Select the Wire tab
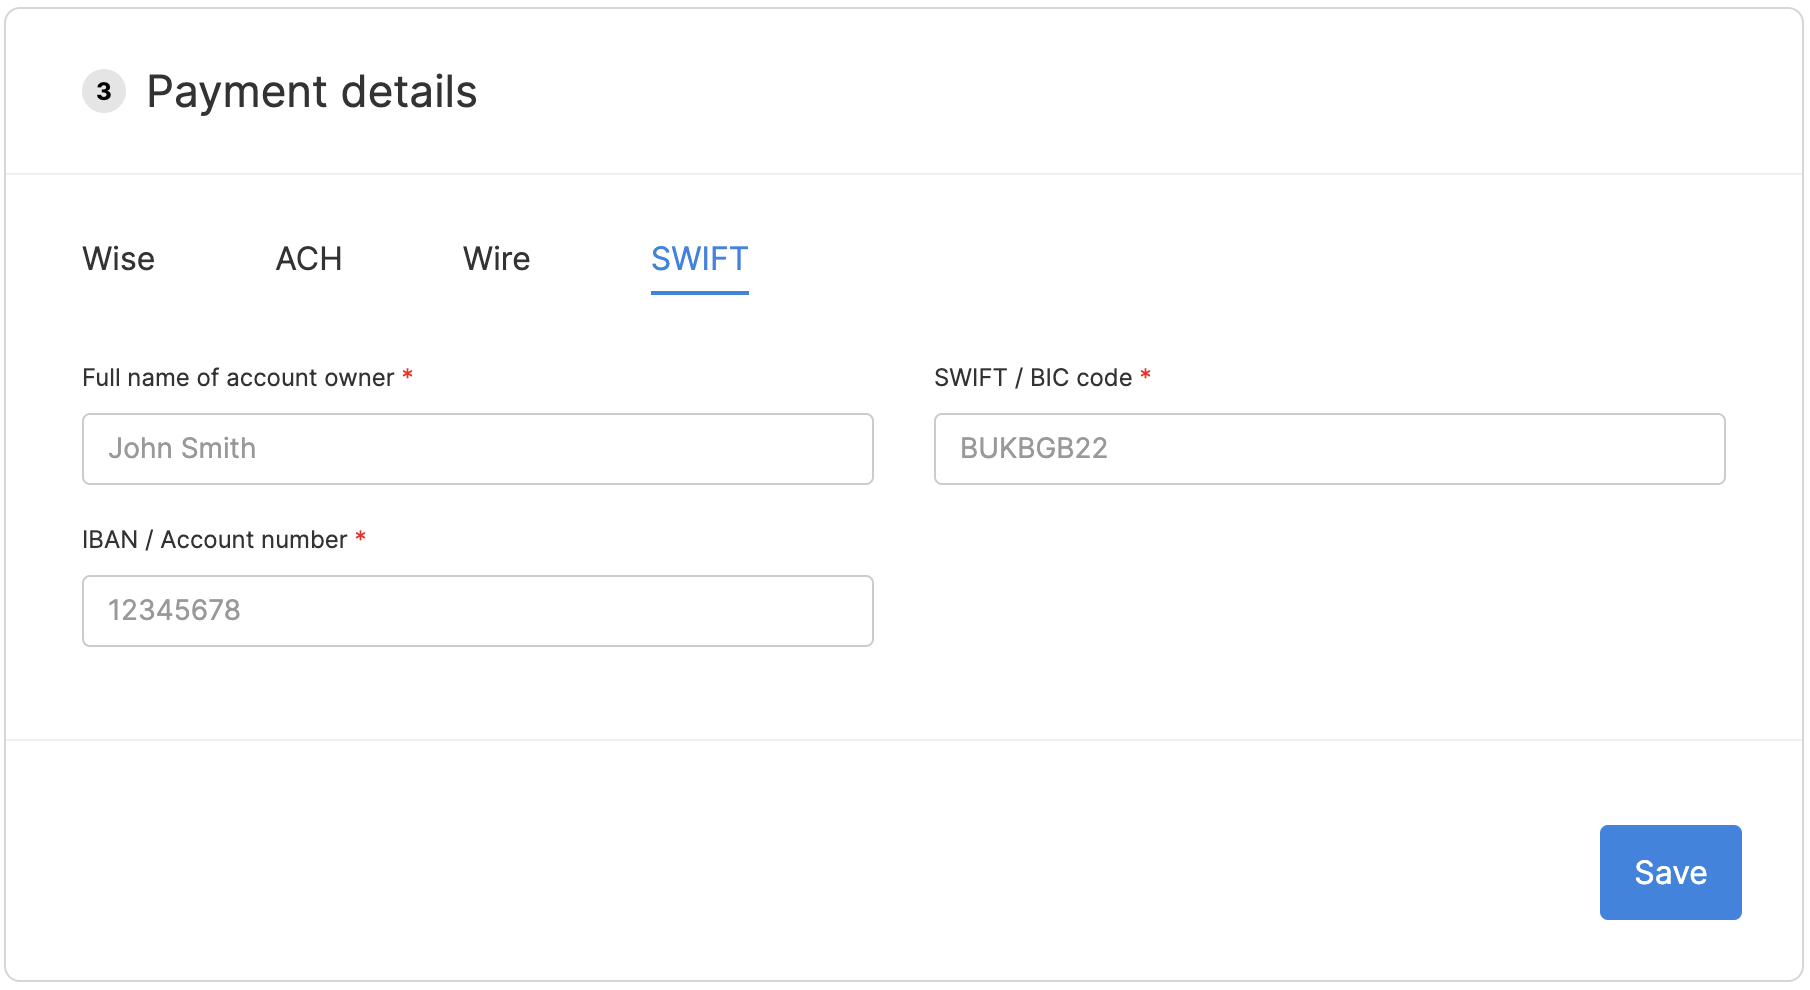This screenshot has height=990, width=1810. (x=496, y=259)
